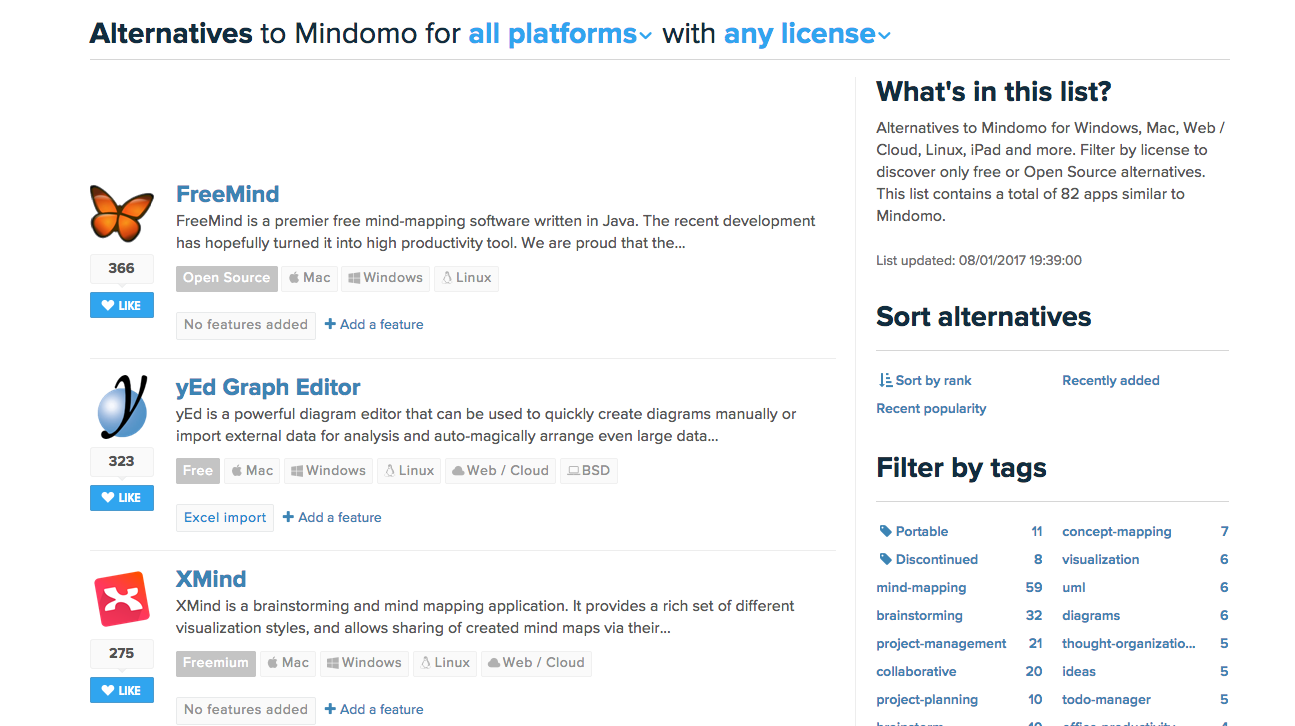Screen dimensions: 1295x726
Task: Click the Excel import feature tag
Action: pyautogui.click(x=225, y=518)
